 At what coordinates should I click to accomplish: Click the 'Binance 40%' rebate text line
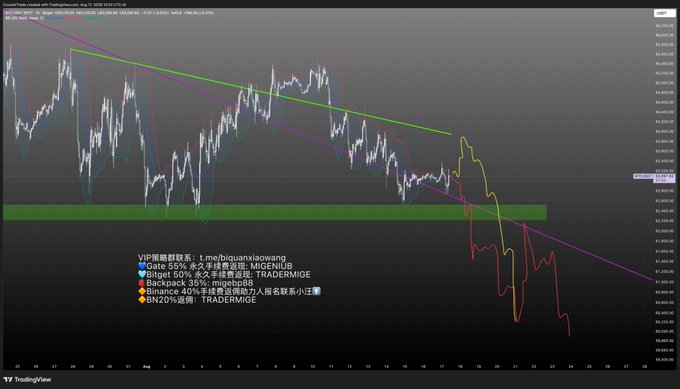tap(229, 291)
